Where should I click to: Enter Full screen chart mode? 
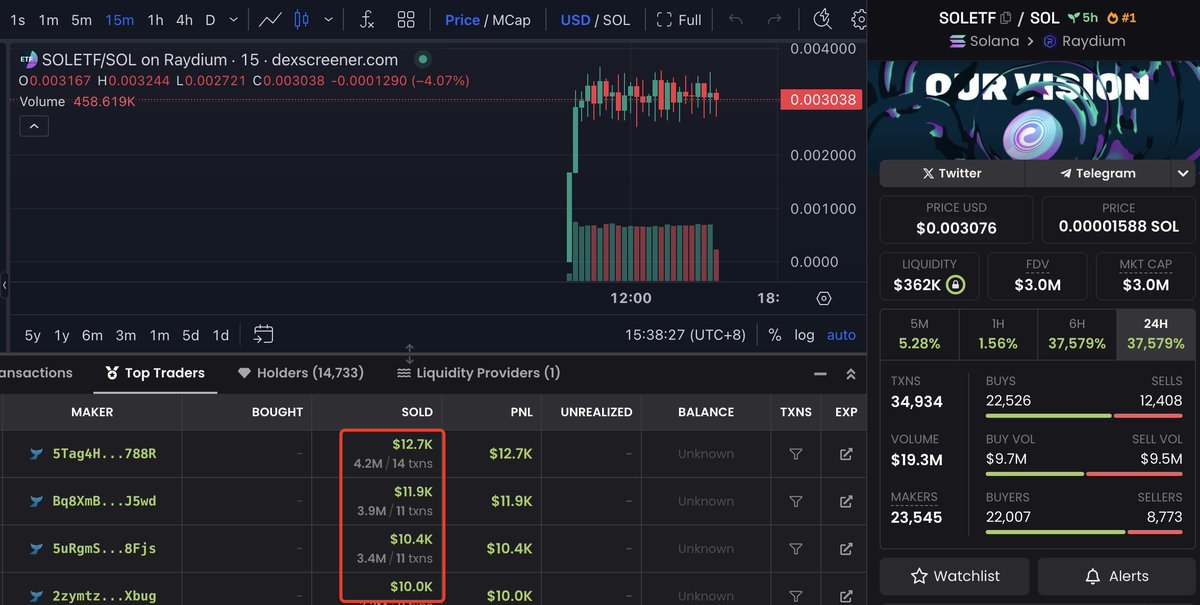(x=679, y=20)
